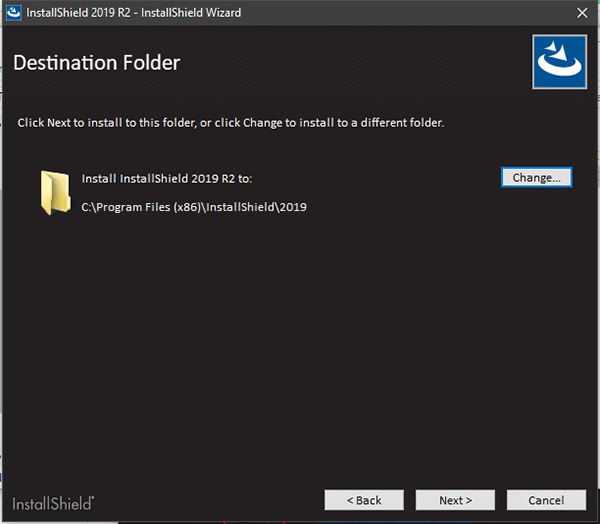Click the InstallShield title bar icon
This screenshot has width=600, height=524.
[x=14, y=13]
